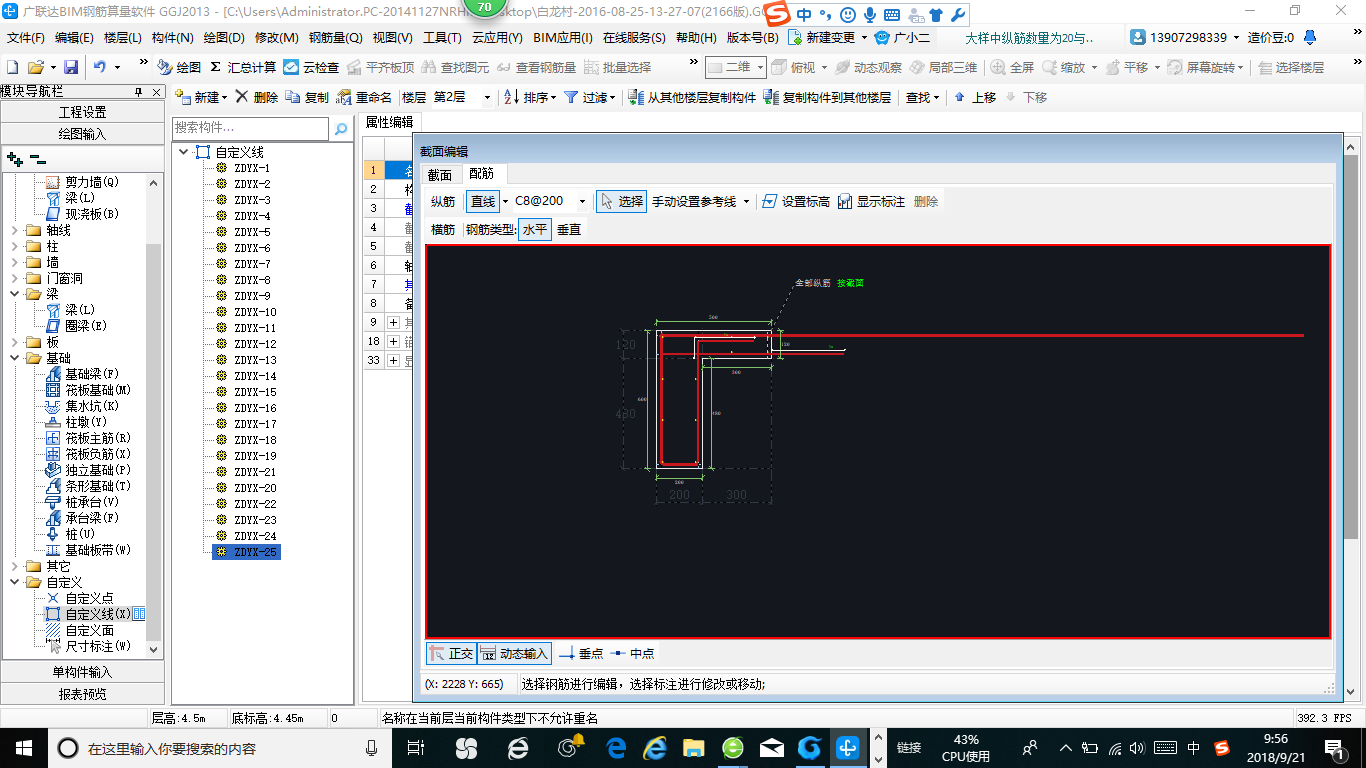This screenshot has height=768, width=1366.
Task: Click 动态观察 orbit view tool
Action: coord(868,67)
